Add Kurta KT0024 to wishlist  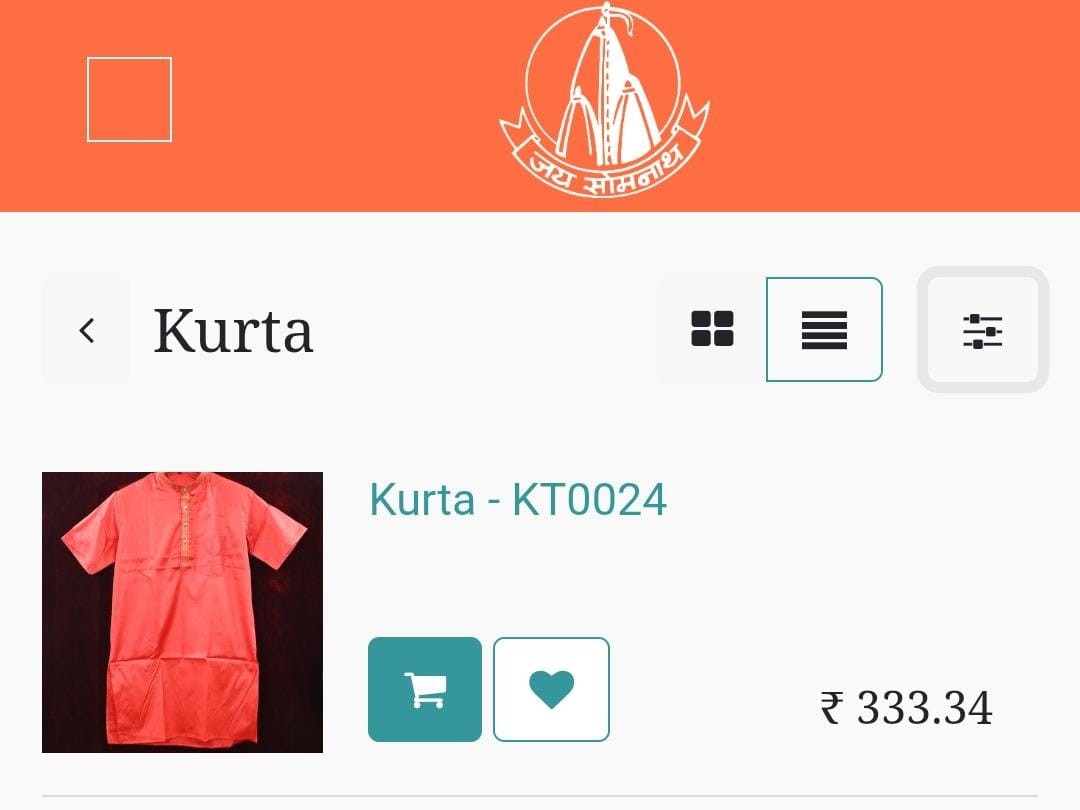pyautogui.click(x=551, y=689)
